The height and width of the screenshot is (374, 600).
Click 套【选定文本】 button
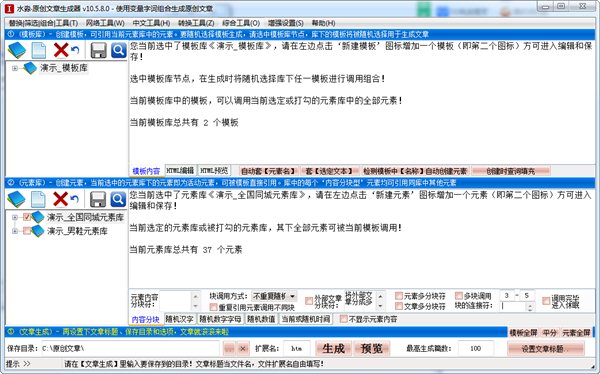point(329,171)
